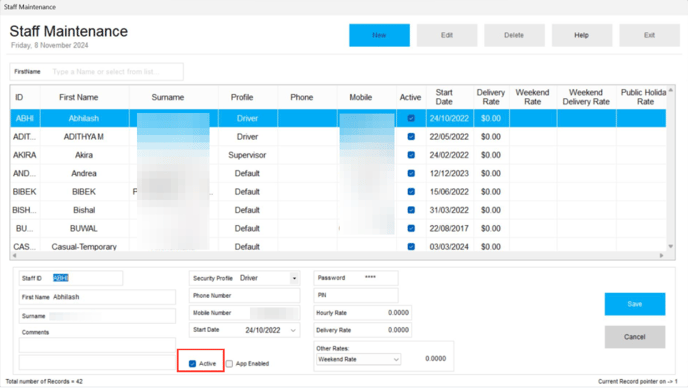The image size is (688, 388).
Task: Toggle Active checkbox for BIBEK row
Action: 411,192
